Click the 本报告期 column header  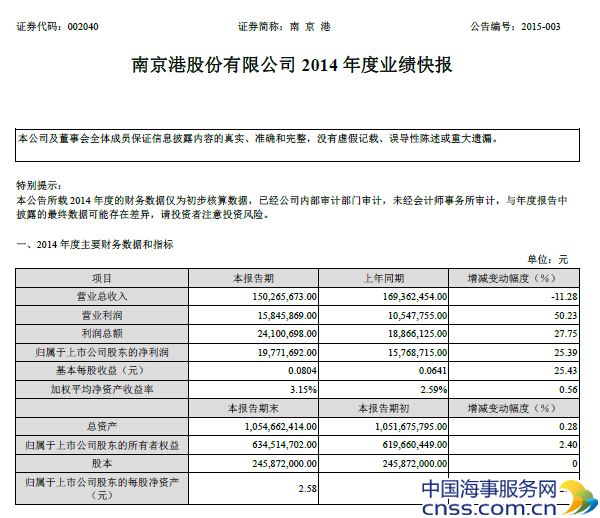point(253,278)
